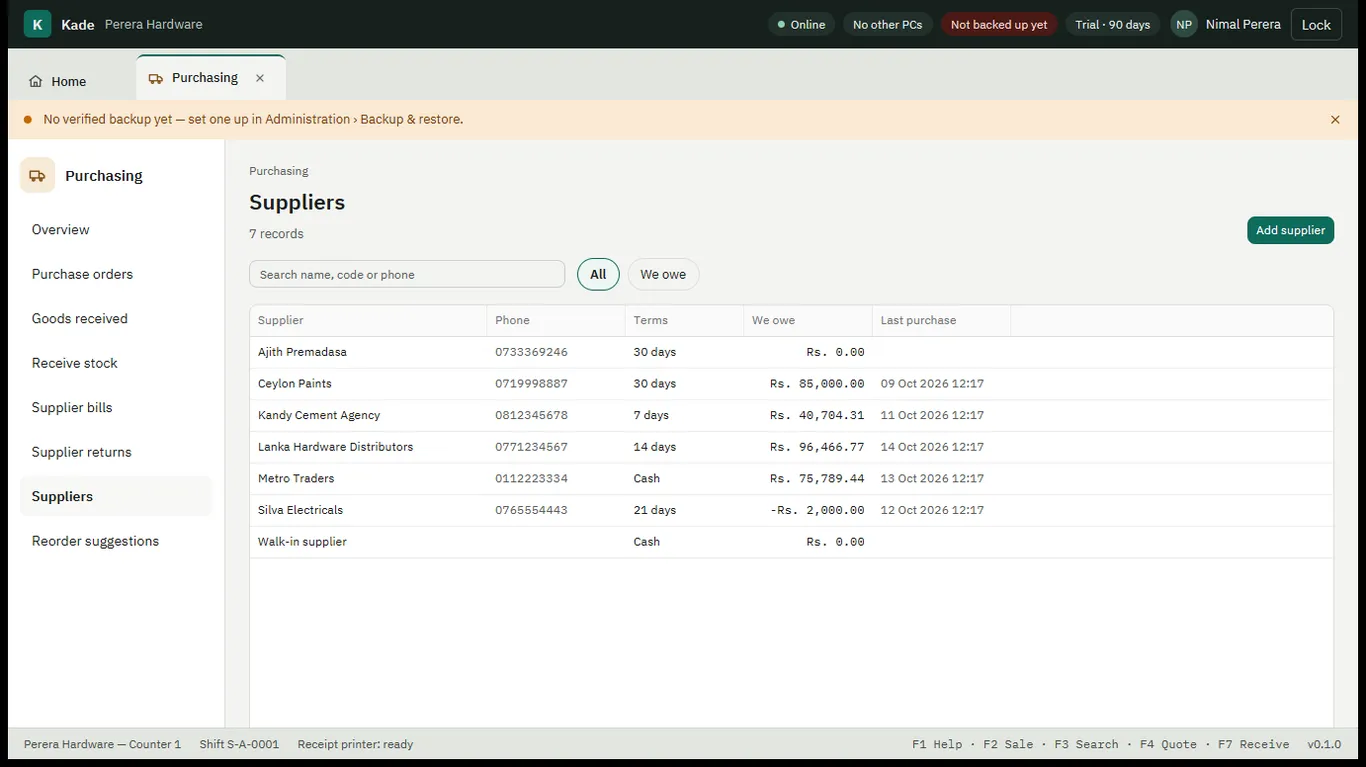Sort by the Terms column header
The width and height of the screenshot is (1366, 767).
point(685,320)
